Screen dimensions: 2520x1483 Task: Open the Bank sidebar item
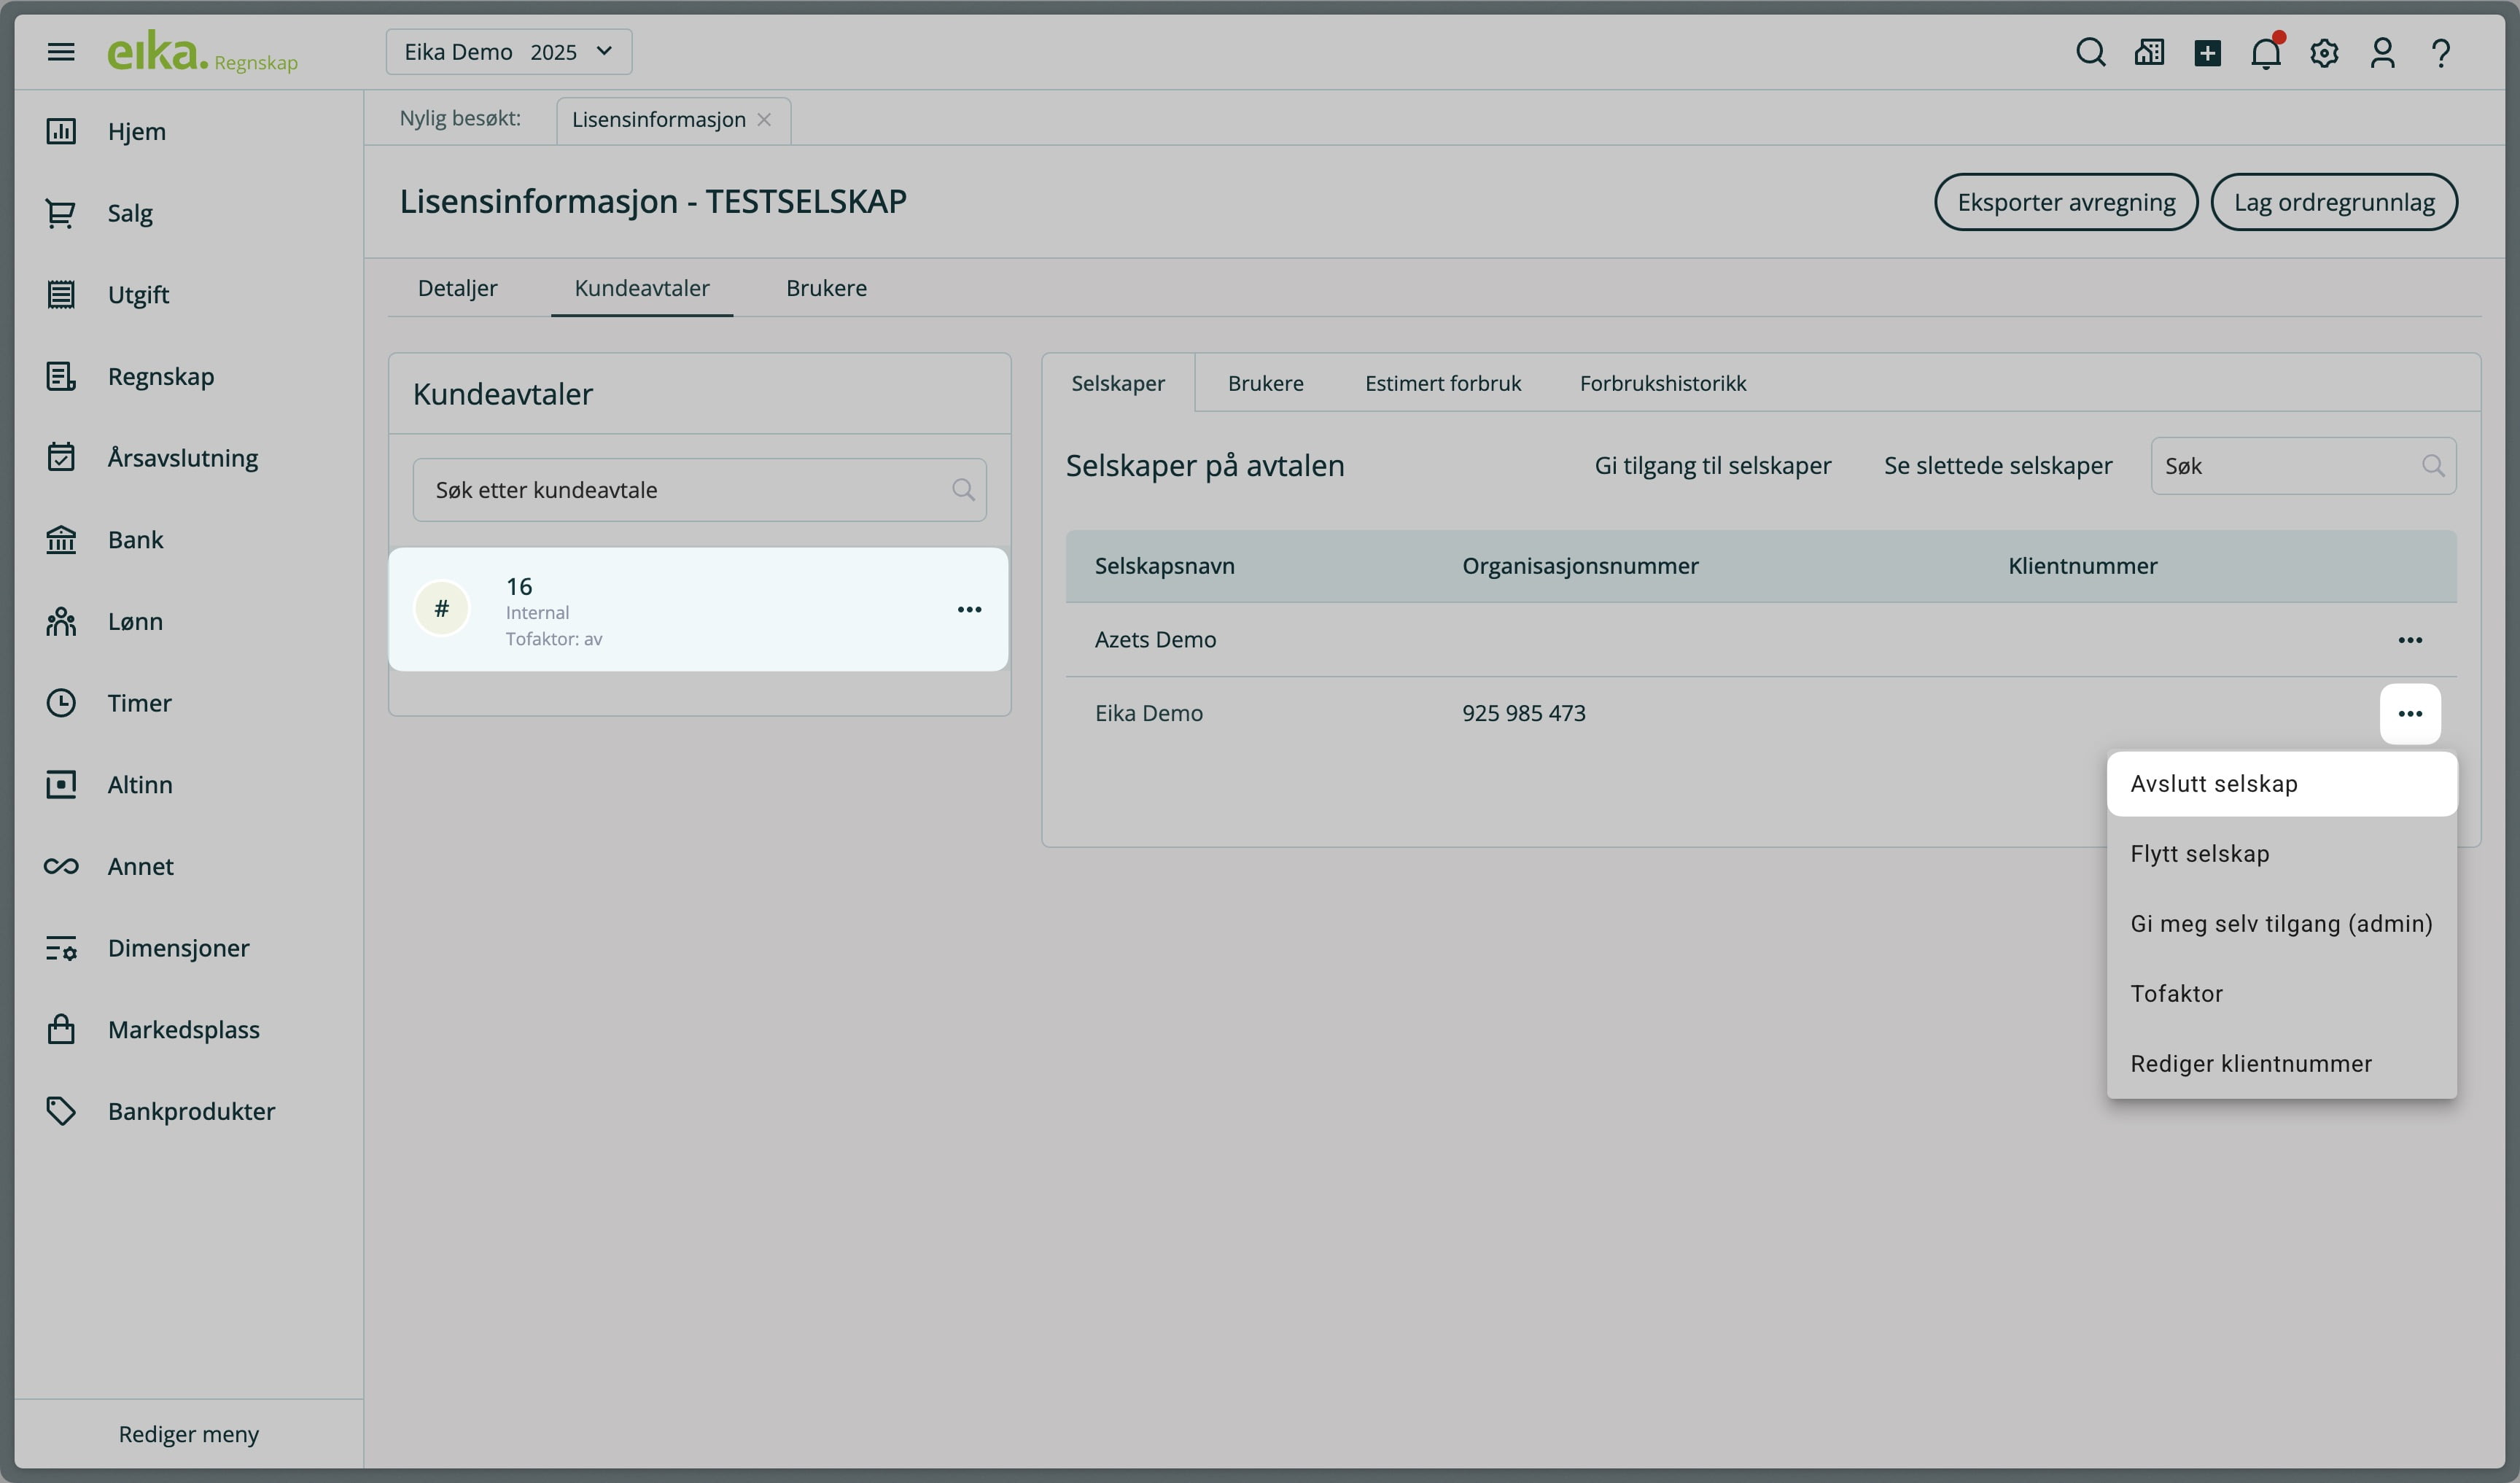click(x=135, y=540)
